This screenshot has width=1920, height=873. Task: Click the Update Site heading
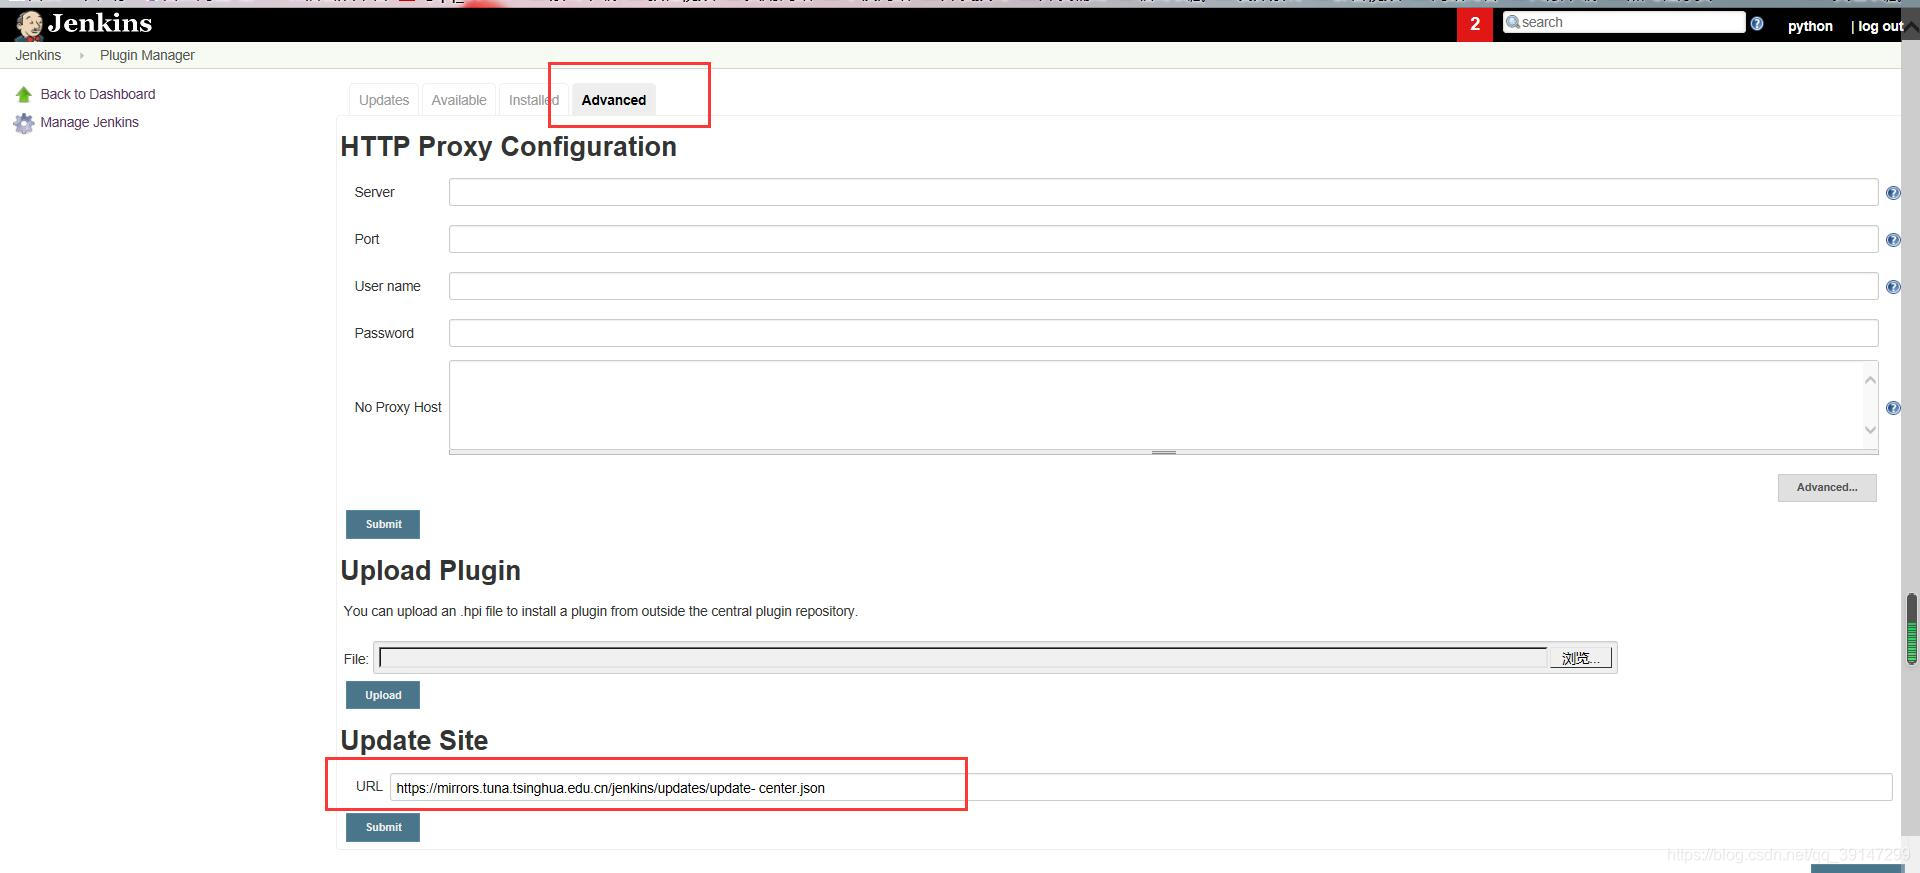(x=414, y=741)
